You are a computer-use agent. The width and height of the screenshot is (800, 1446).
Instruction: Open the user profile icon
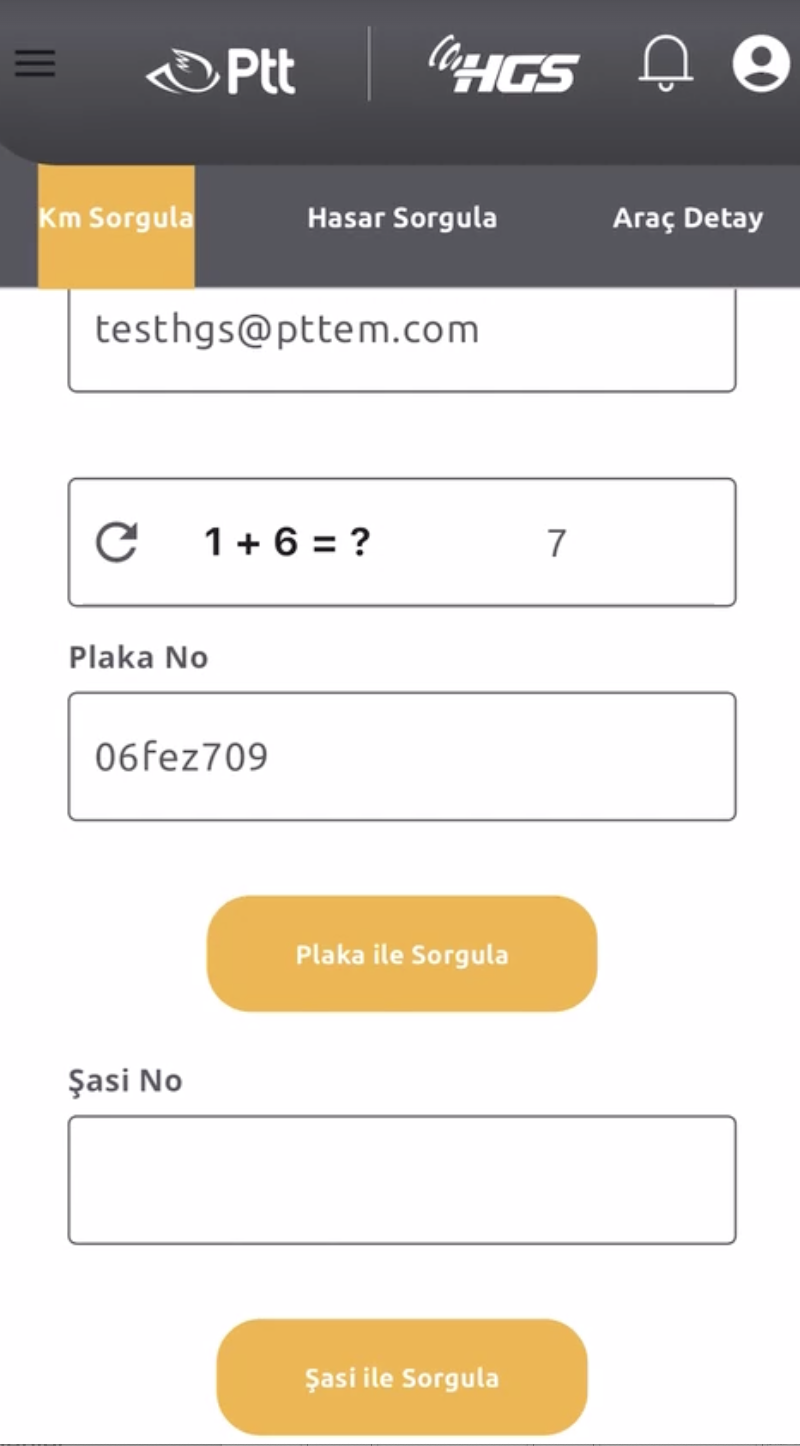(x=761, y=63)
